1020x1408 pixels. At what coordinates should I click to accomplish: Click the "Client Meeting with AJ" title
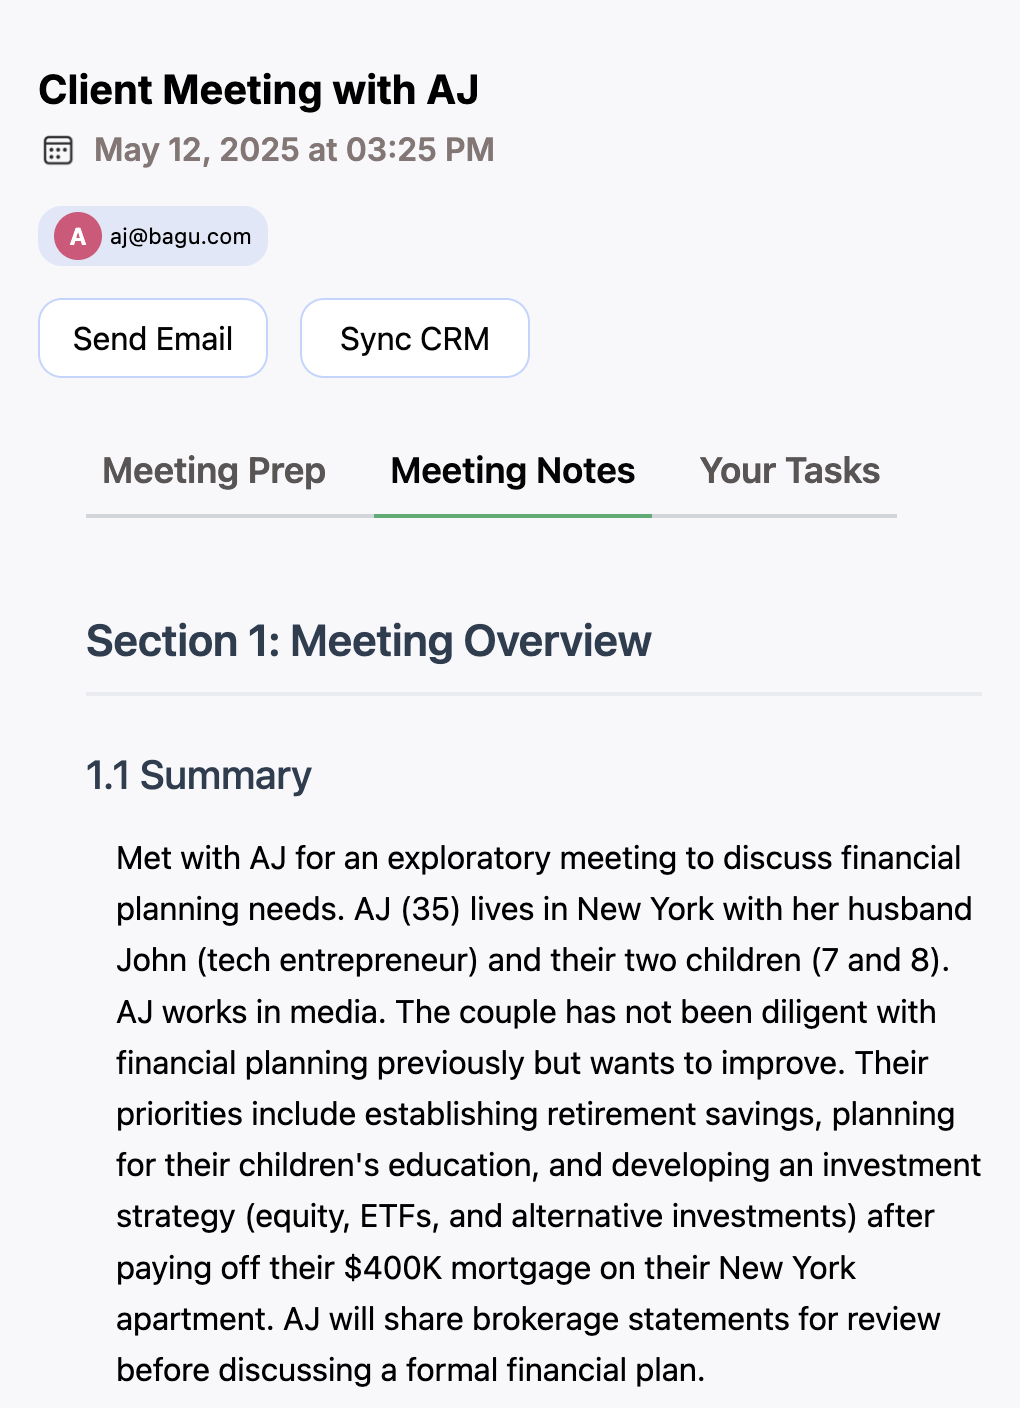[259, 90]
